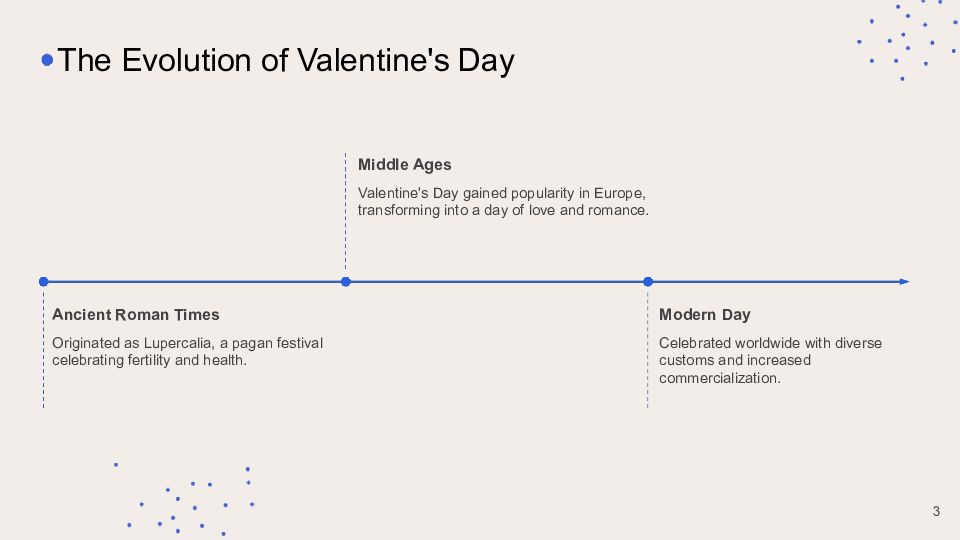The width and height of the screenshot is (960, 540).
Task: Select the Middle Ages timeline marker dot
Action: tap(346, 282)
